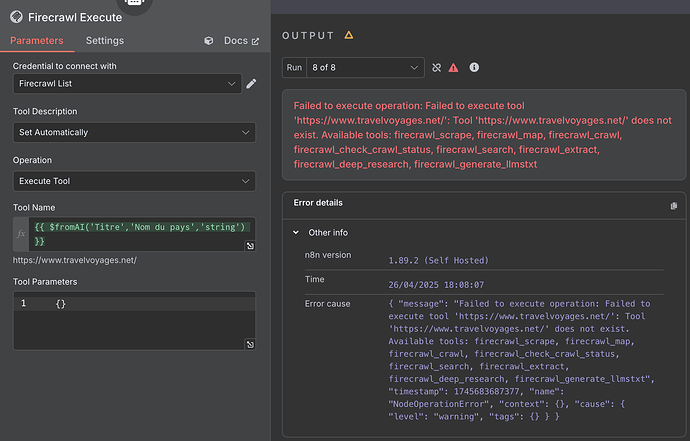Expand the Tool Name expression editor
690x441 pixels.
[250, 246]
